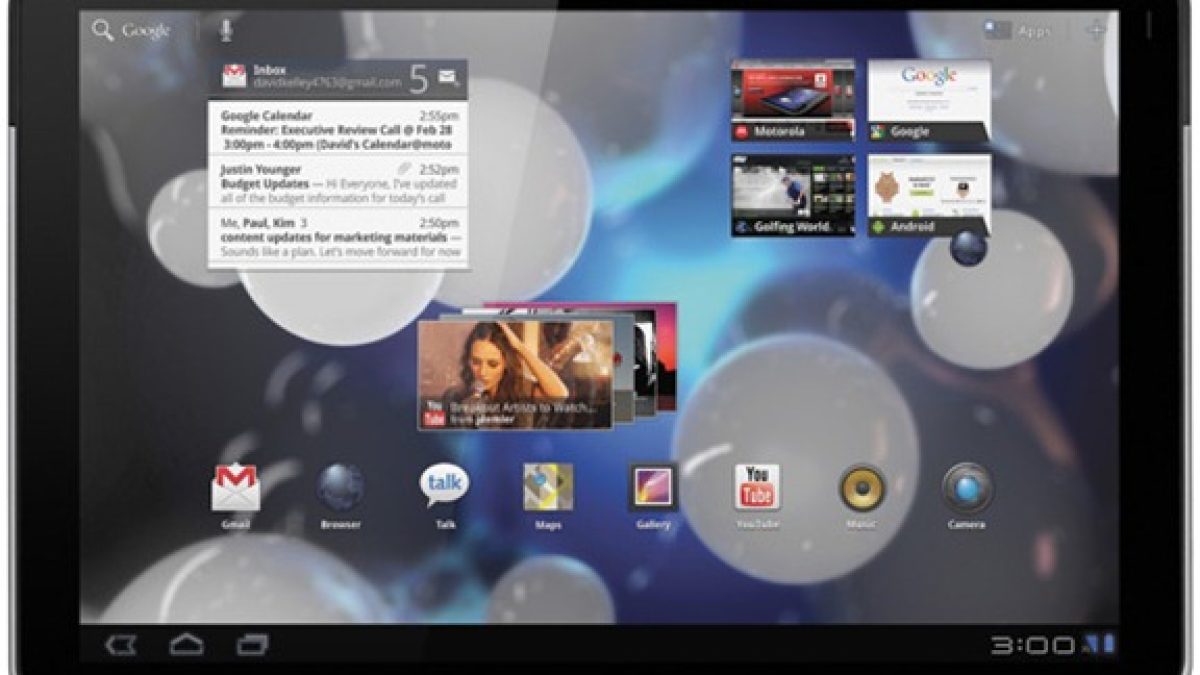The height and width of the screenshot is (675, 1200).
Task: Open the Camera app icon
Action: pos(967,488)
